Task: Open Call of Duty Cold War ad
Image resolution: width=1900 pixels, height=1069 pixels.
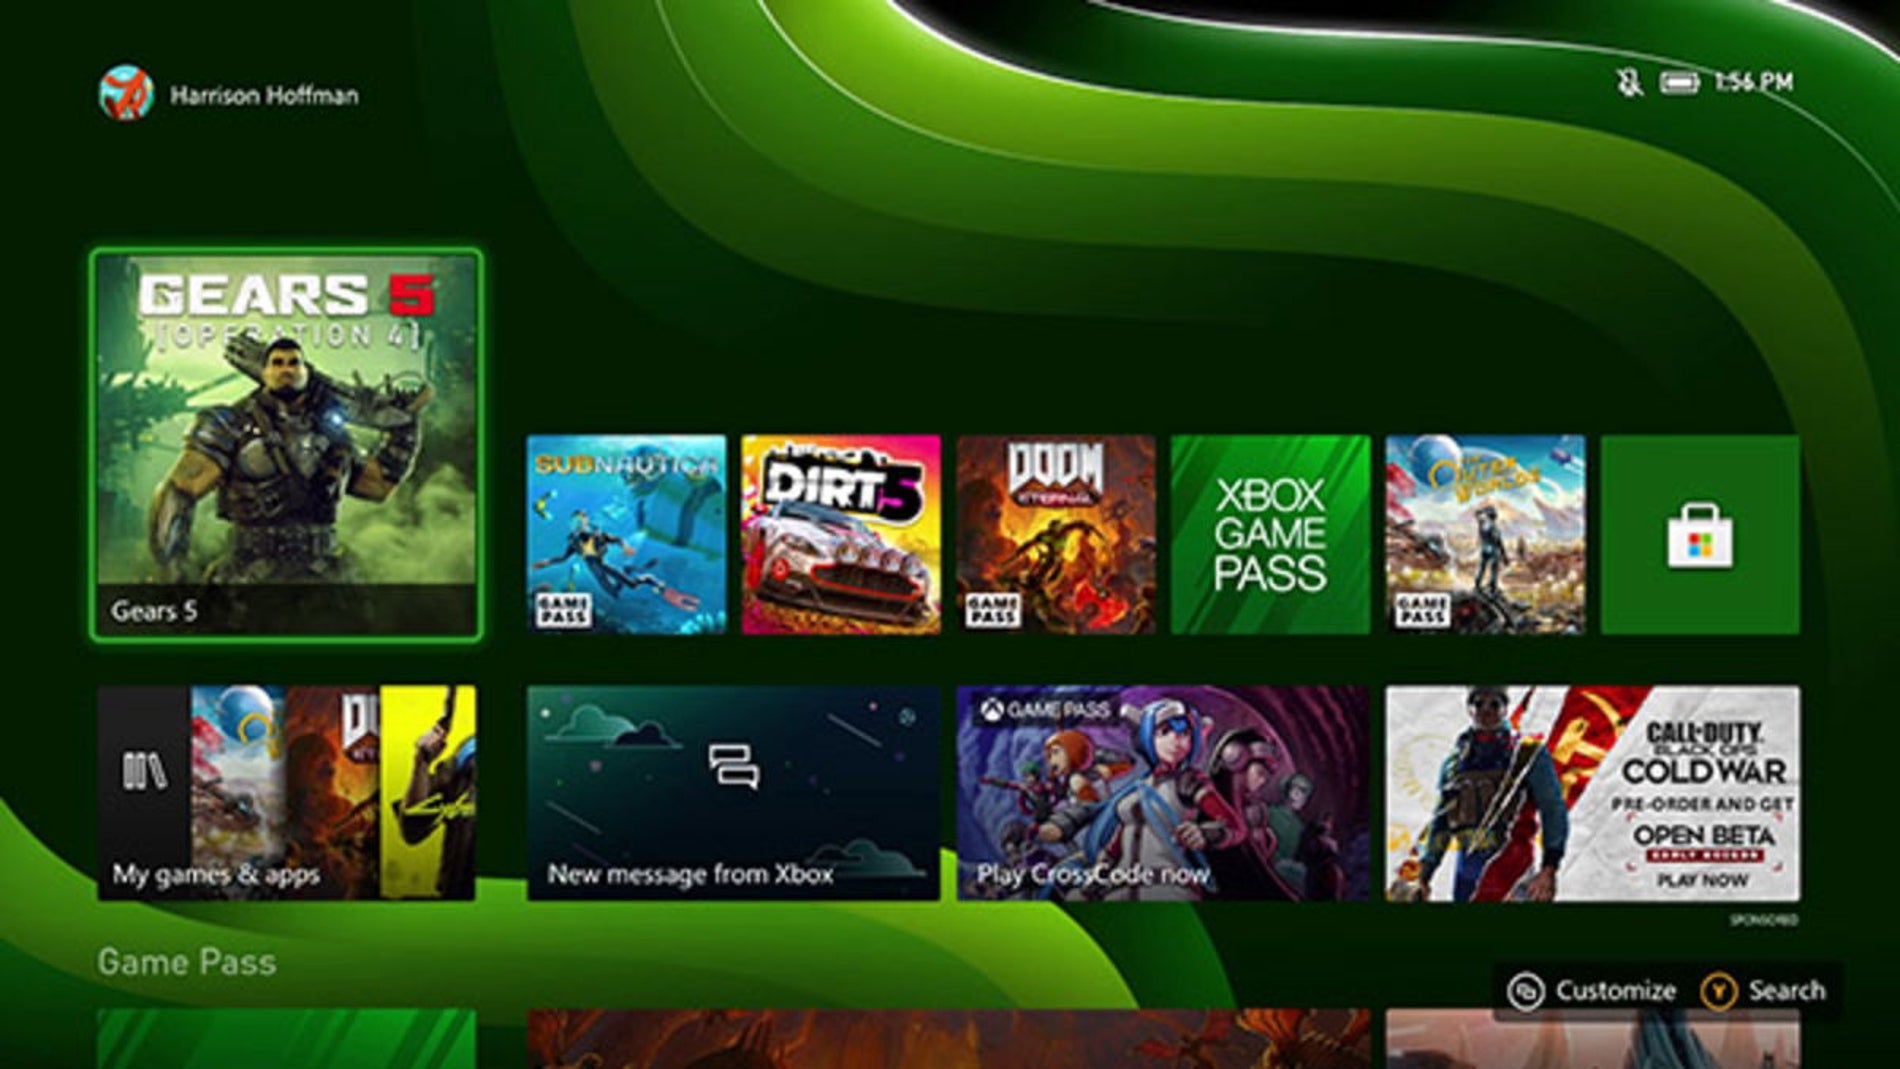Action: pyautogui.click(x=1592, y=793)
